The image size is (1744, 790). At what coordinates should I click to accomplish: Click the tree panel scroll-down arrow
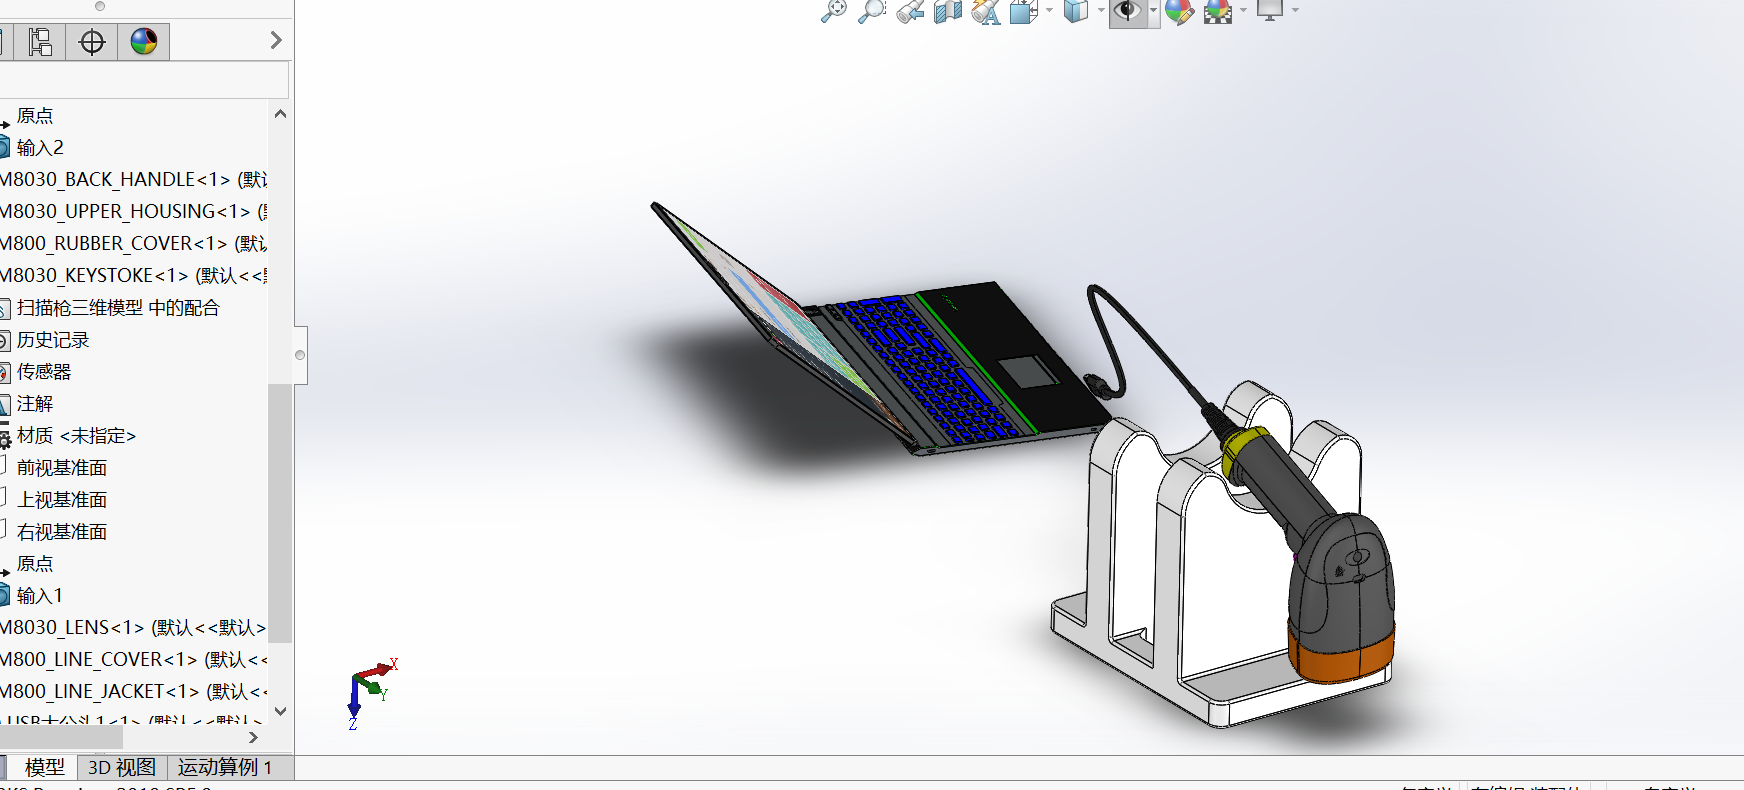tap(280, 711)
